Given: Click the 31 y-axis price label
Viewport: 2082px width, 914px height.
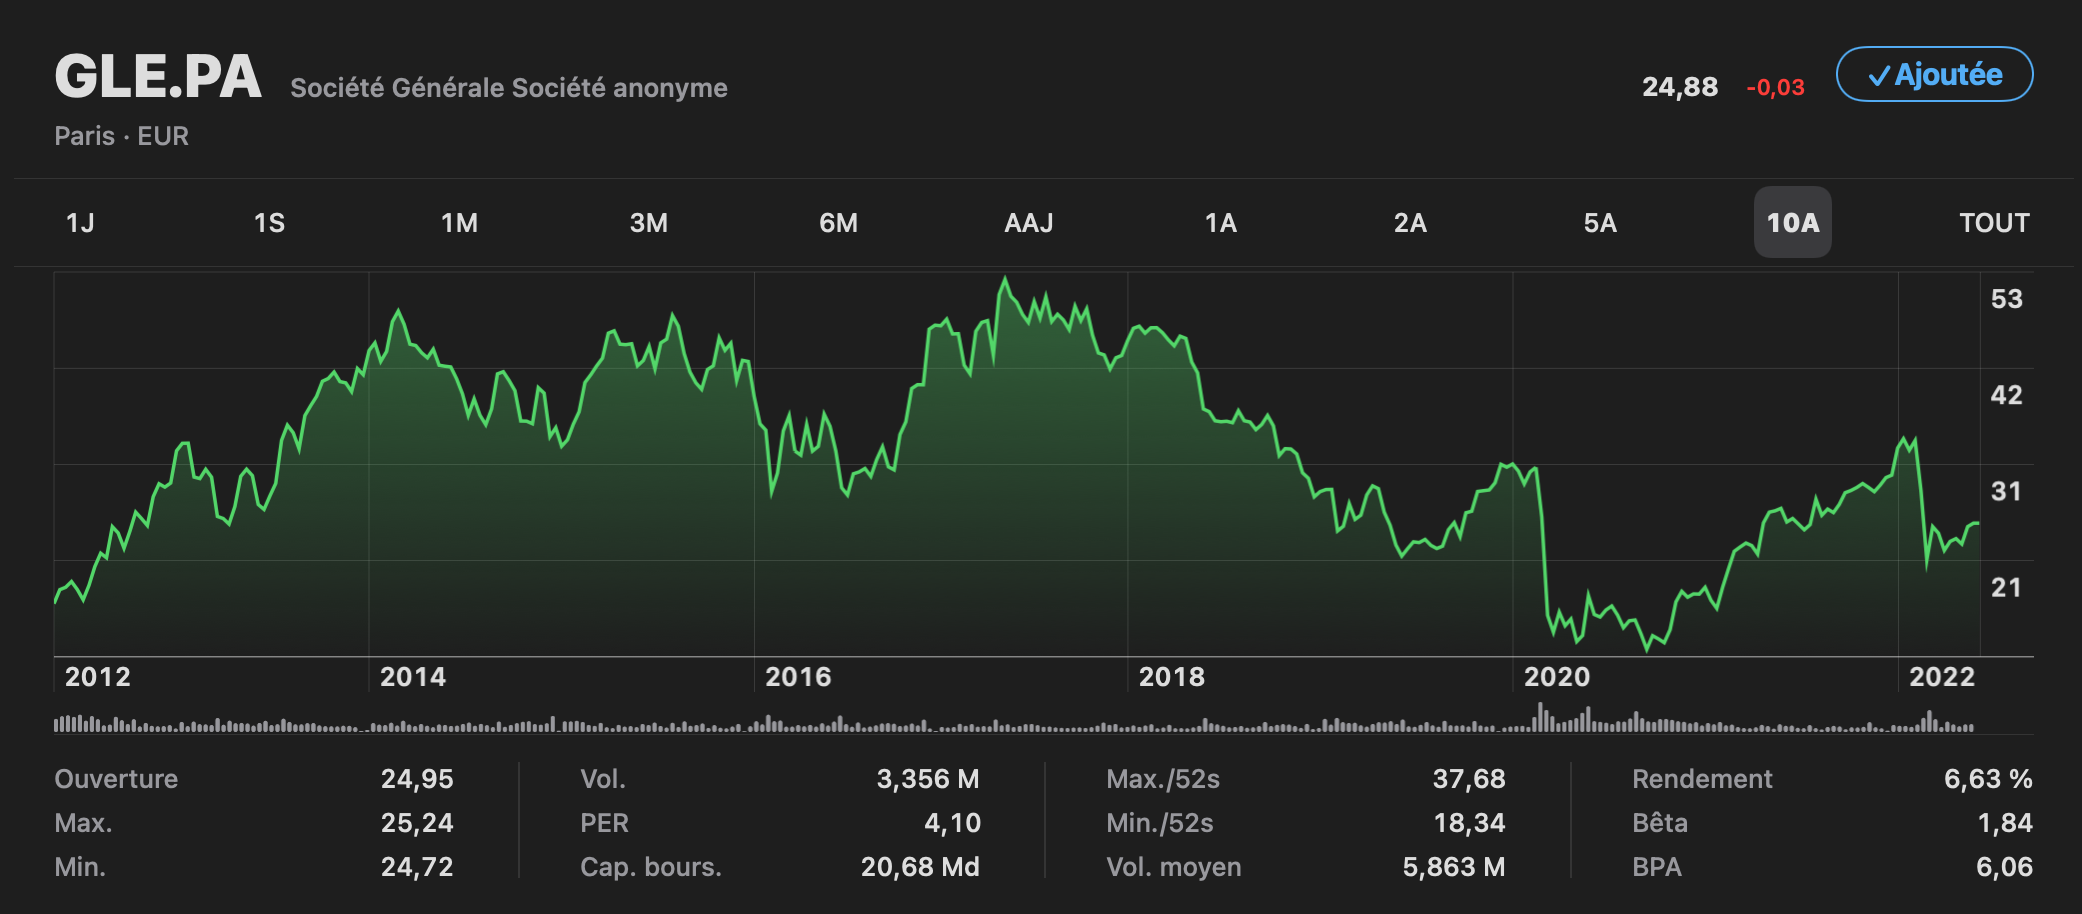Looking at the screenshot, I should tap(2007, 491).
